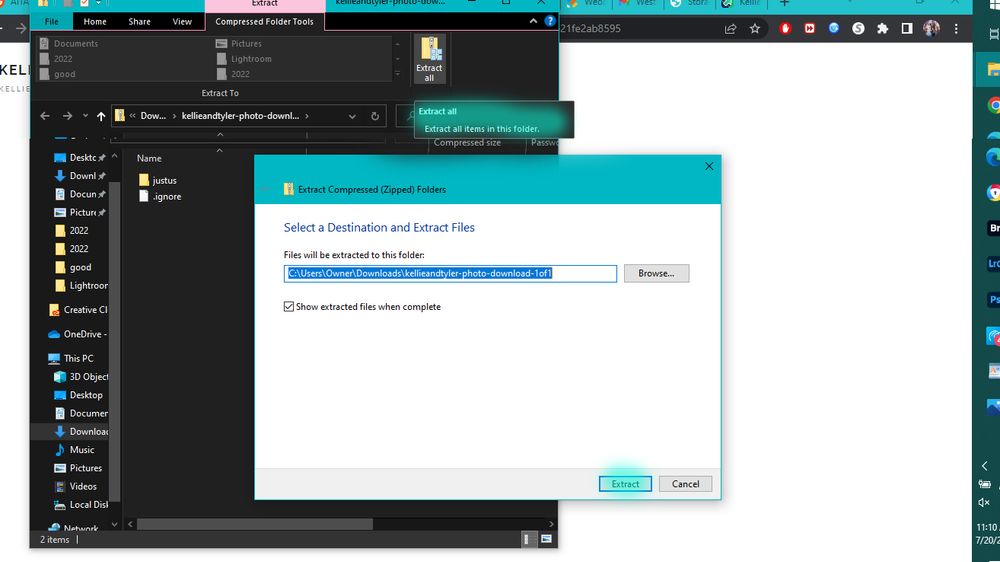This screenshot has width=1000, height=562.
Task: Open OneDrive in navigation pane
Action: point(78,334)
